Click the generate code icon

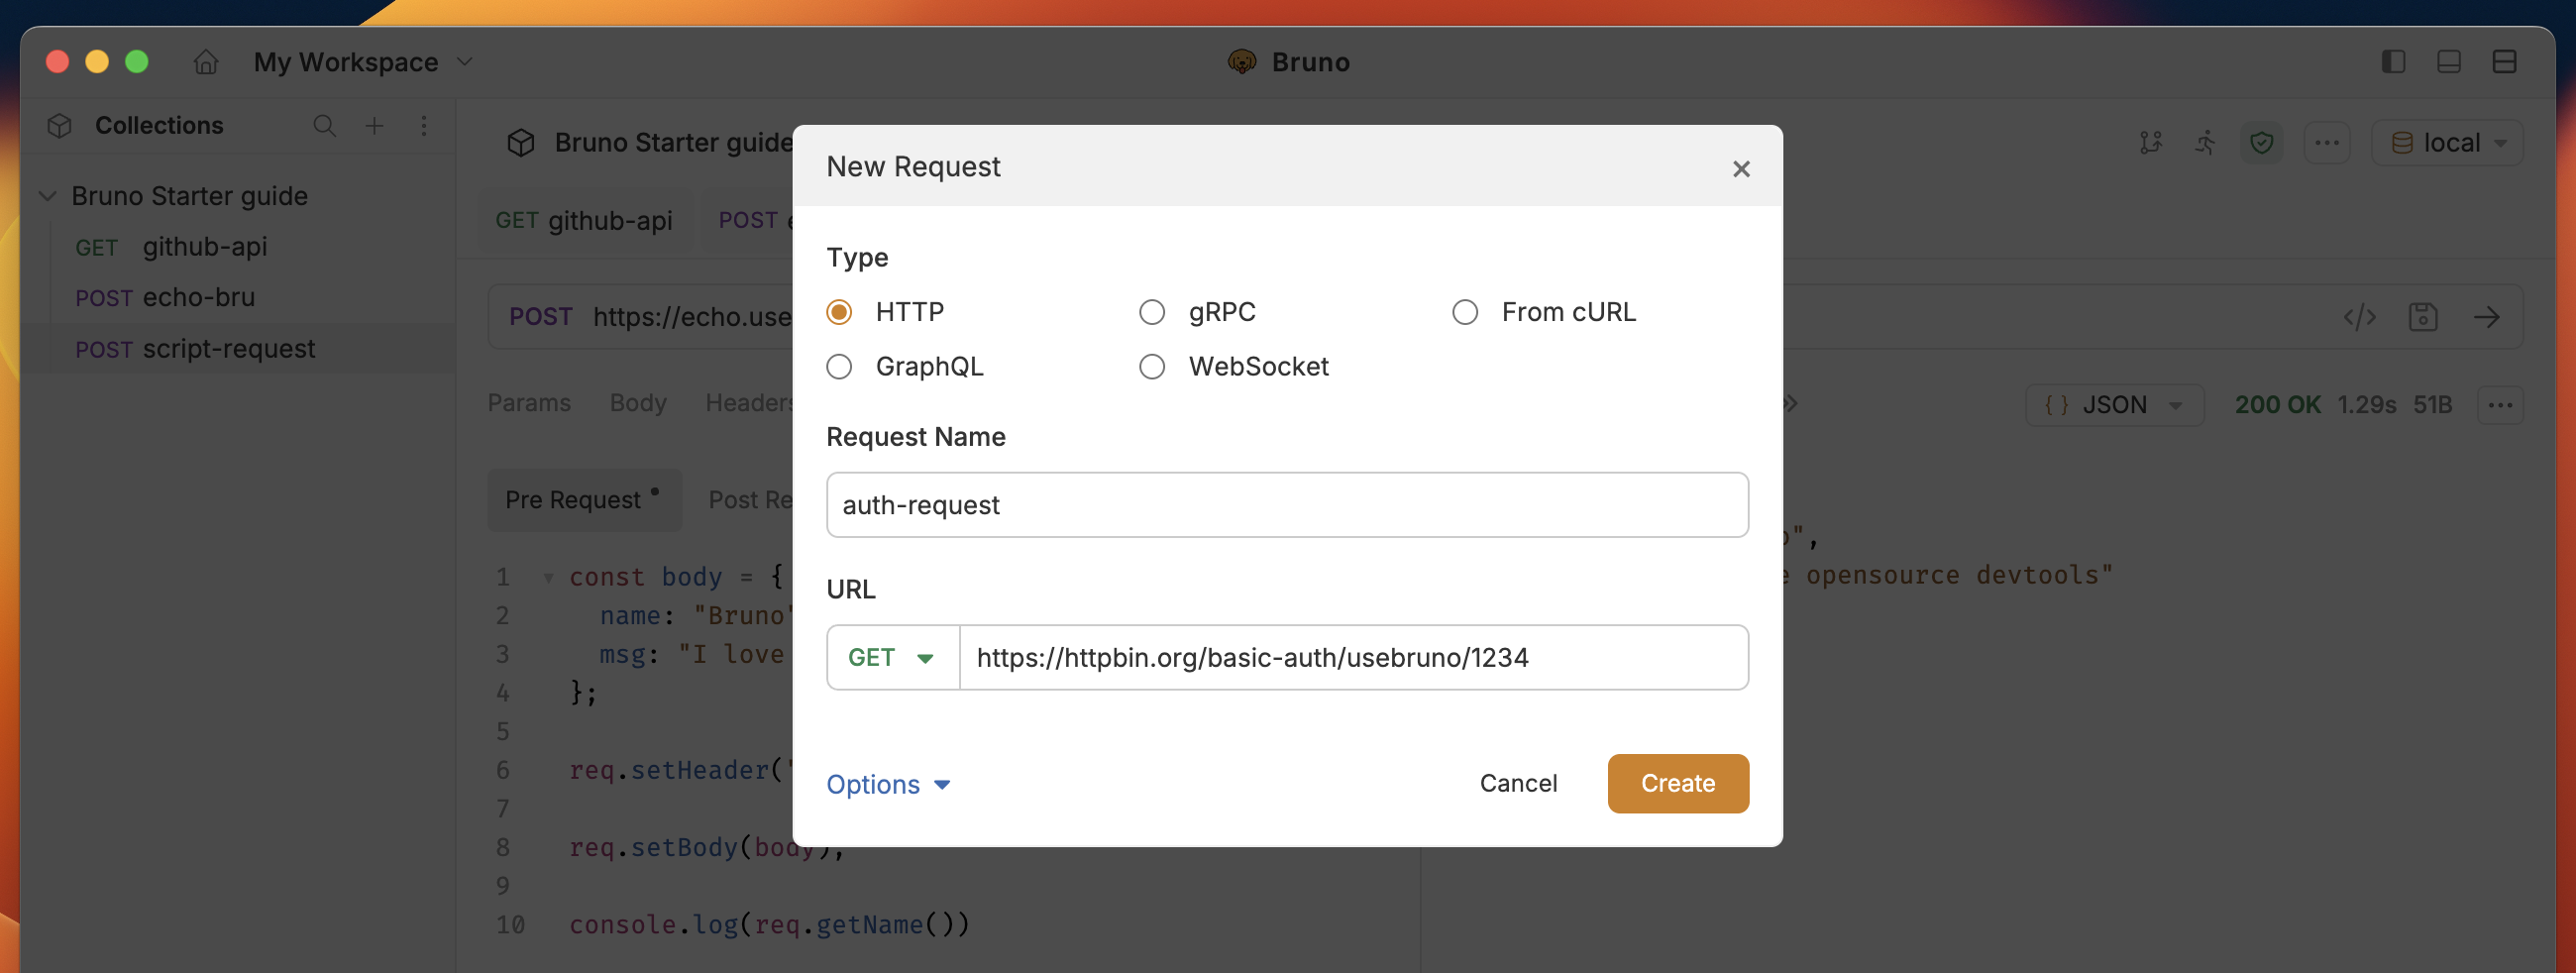[2359, 318]
